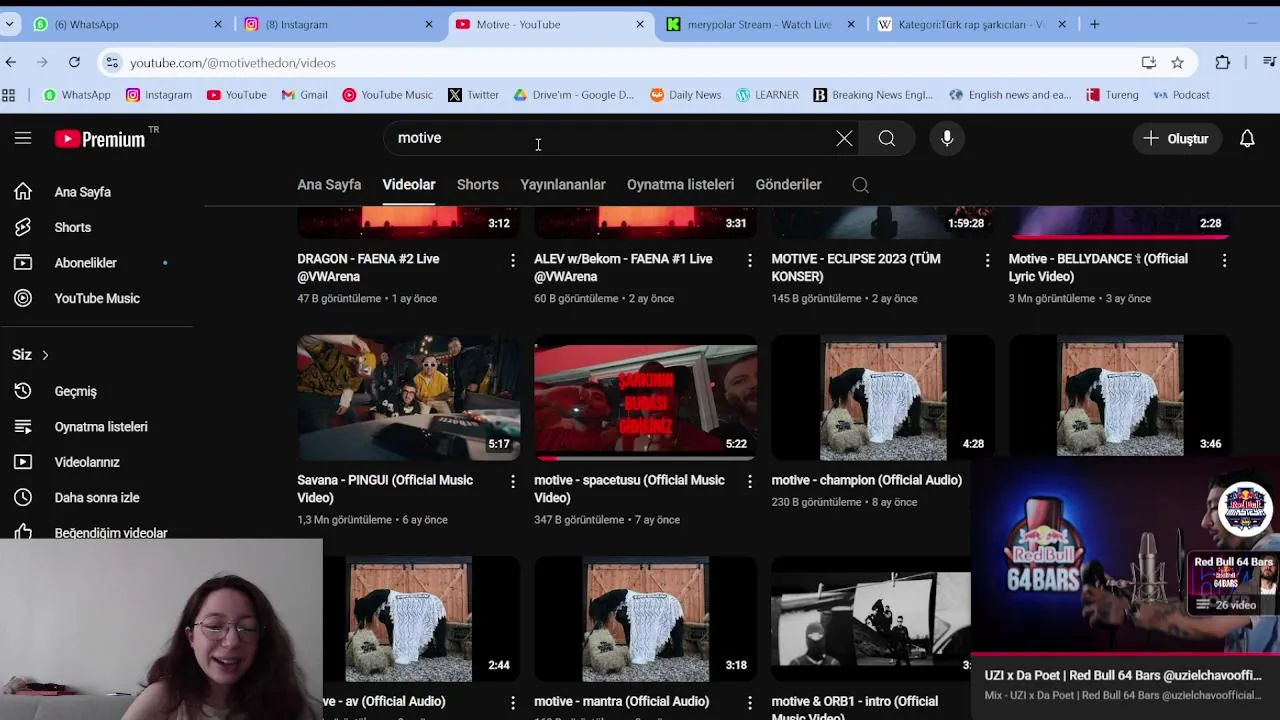Open a new browser tab

coord(1095,24)
